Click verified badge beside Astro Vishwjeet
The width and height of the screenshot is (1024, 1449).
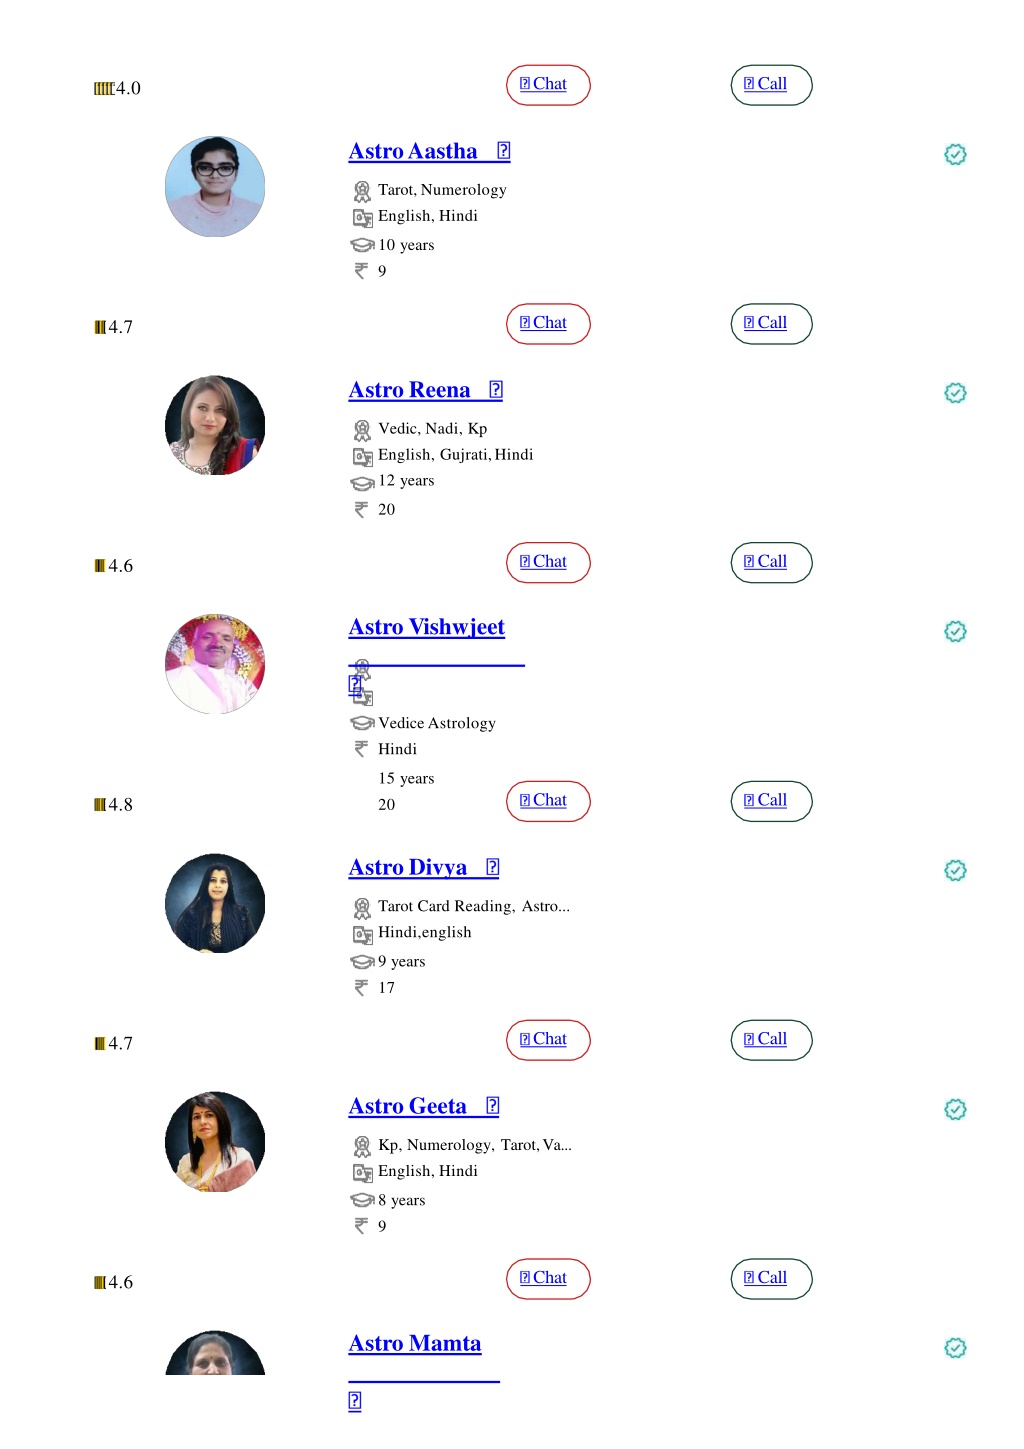click(x=955, y=631)
